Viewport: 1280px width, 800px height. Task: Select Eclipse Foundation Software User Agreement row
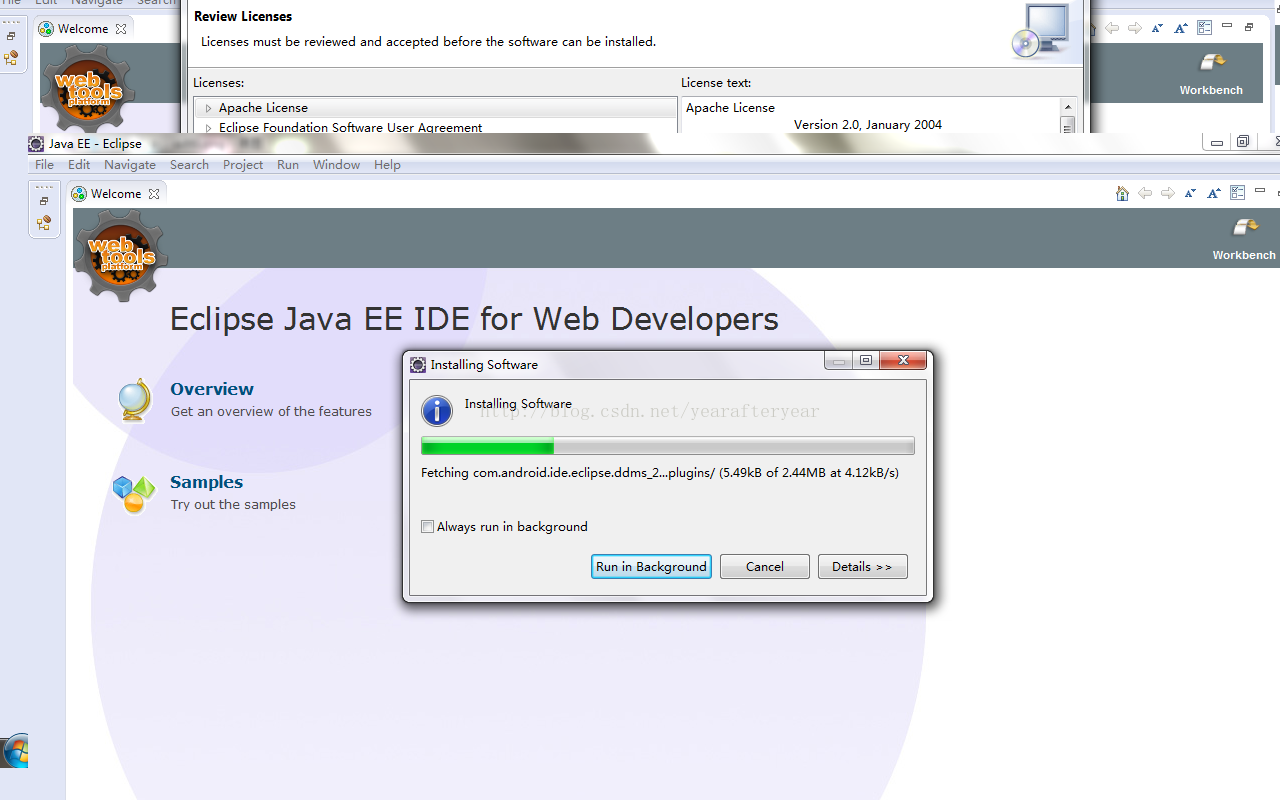pyautogui.click(x=435, y=127)
